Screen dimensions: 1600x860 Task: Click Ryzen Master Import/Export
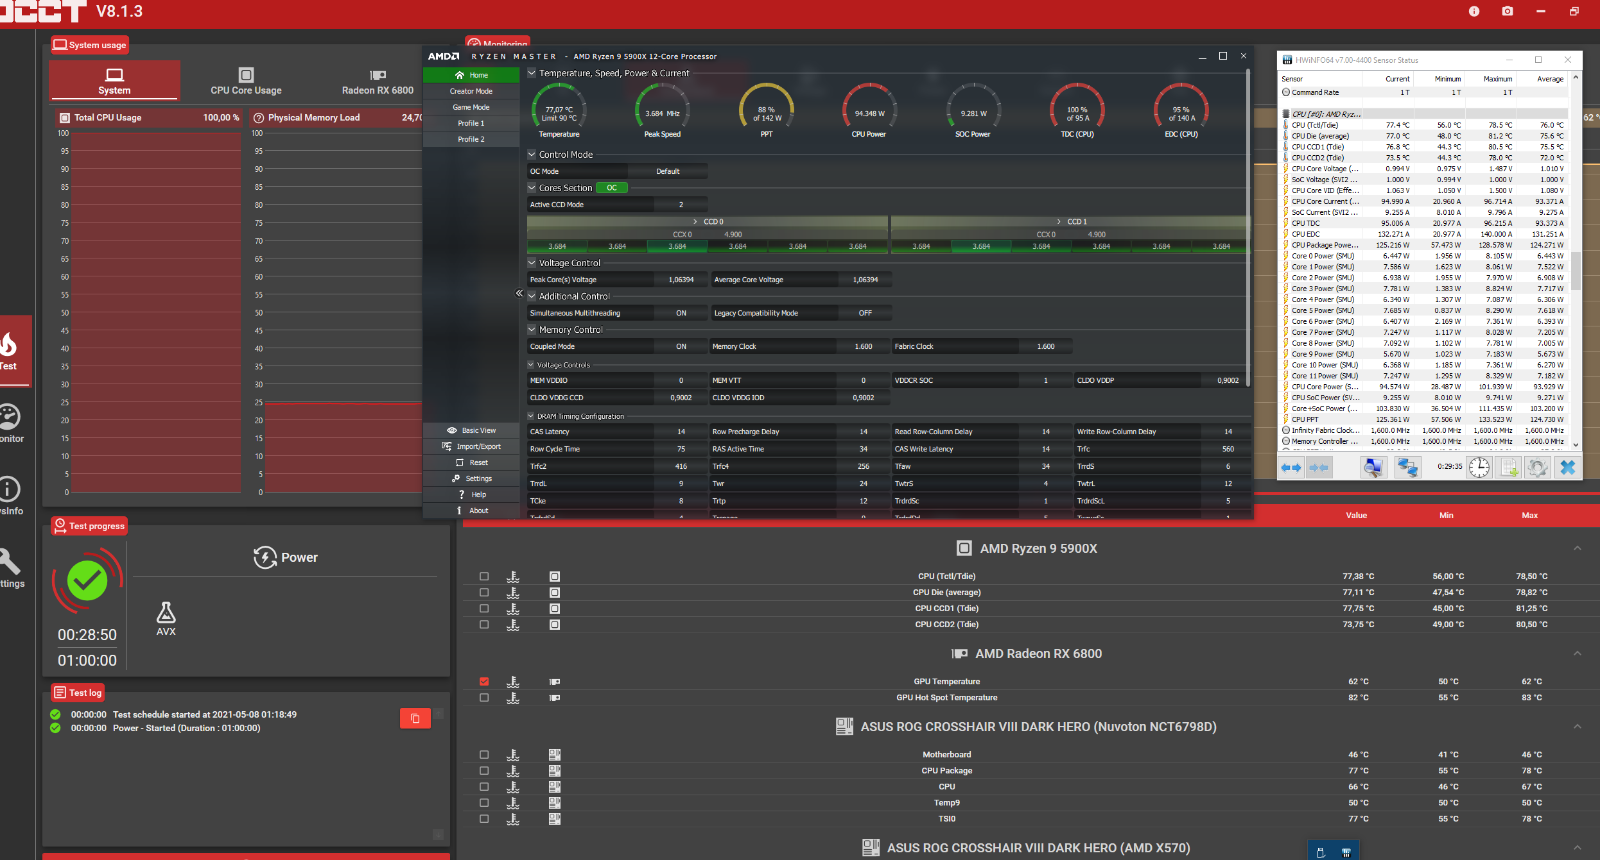(471, 446)
